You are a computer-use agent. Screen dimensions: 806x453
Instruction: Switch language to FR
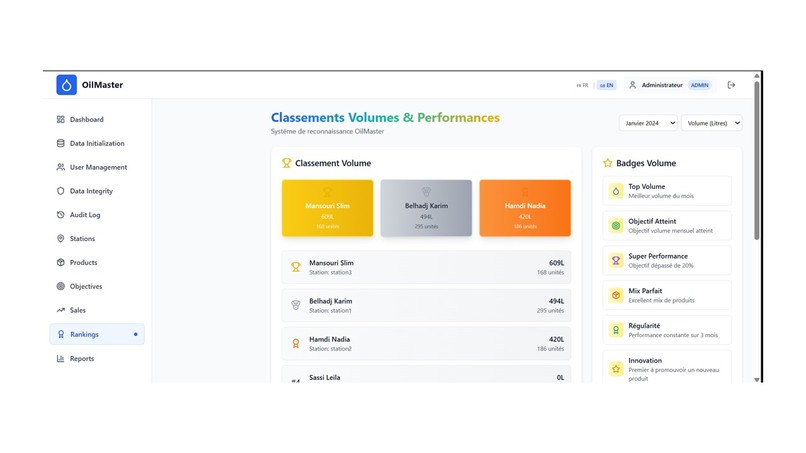pyautogui.click(x=582, y=85)
